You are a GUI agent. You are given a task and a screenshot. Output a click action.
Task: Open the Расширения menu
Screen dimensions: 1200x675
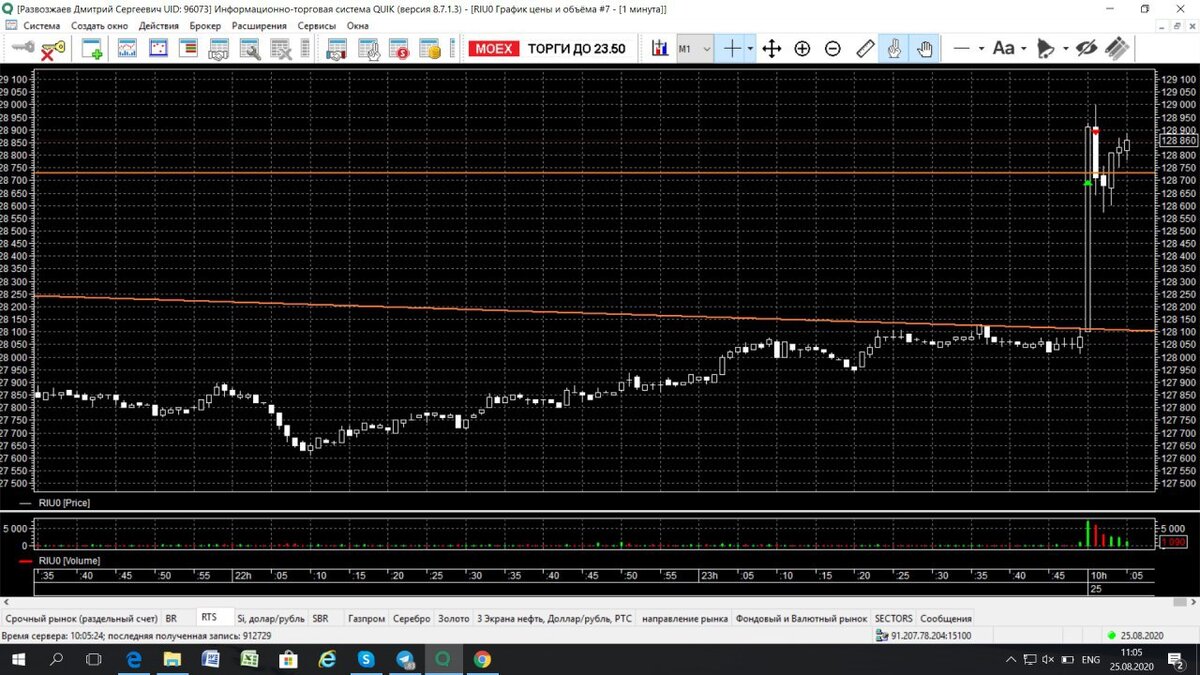258,26
